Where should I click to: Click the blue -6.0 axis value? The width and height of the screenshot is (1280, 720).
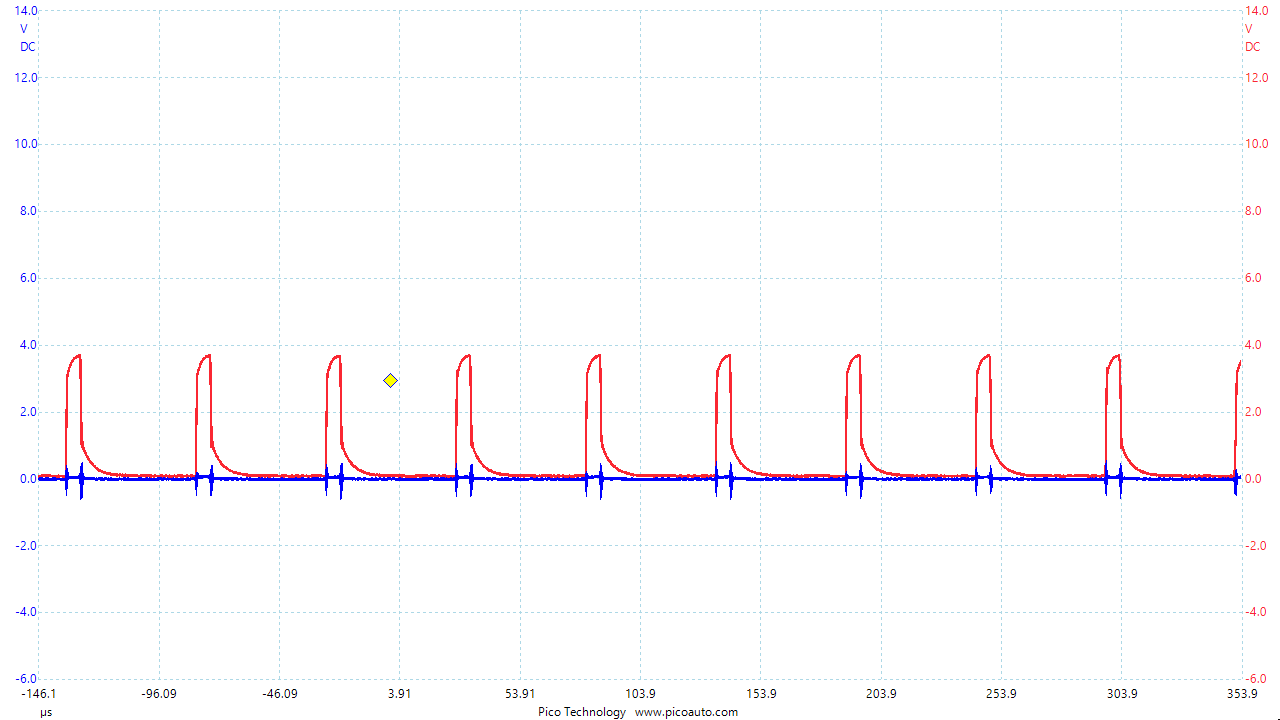27,679
